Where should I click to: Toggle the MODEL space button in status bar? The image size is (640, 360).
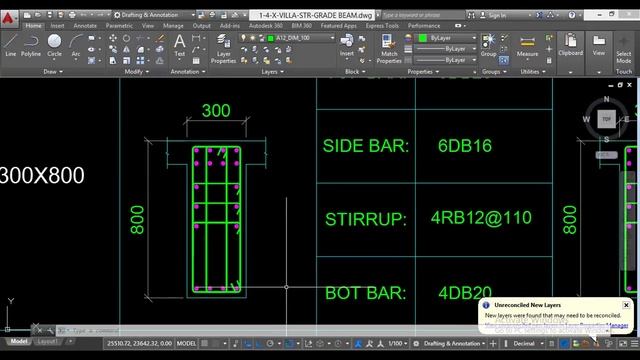point(186,344)
